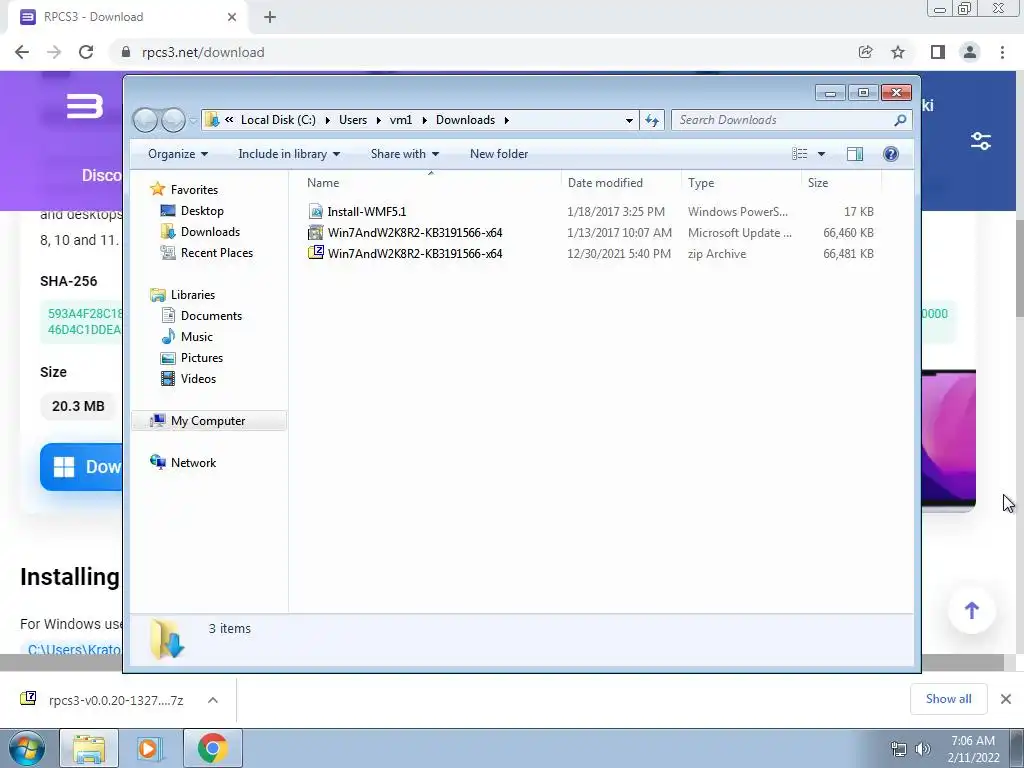Click the Explorer back navigation arrow
This screenshot has width=1024, height=768.
coord(145,120)
